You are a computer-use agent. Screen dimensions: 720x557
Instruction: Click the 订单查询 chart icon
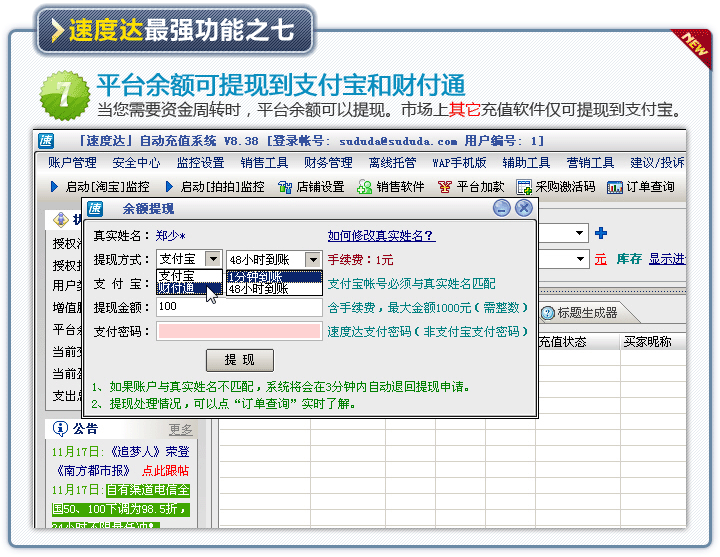coord(614,187)
